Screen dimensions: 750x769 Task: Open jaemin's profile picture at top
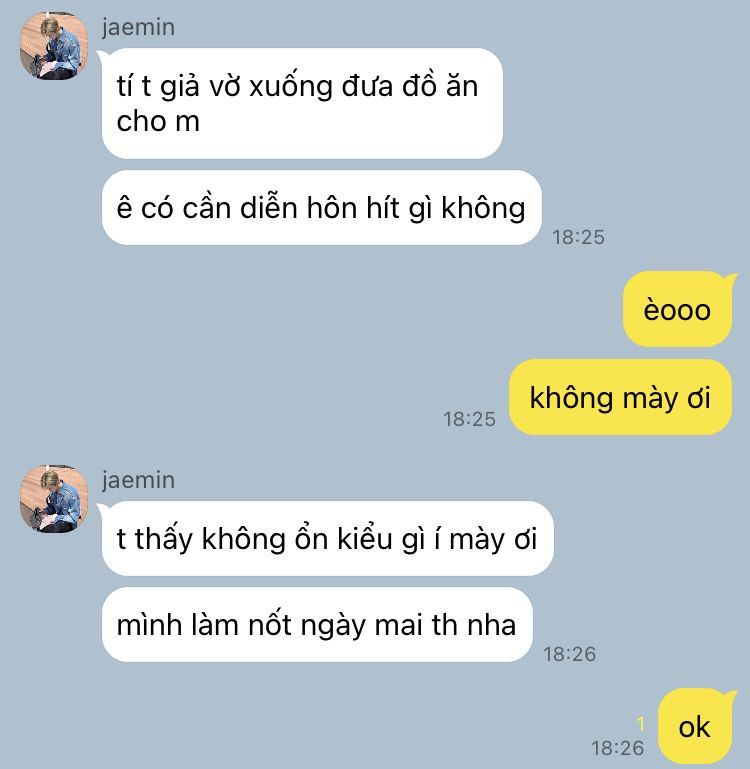(54, 45)
